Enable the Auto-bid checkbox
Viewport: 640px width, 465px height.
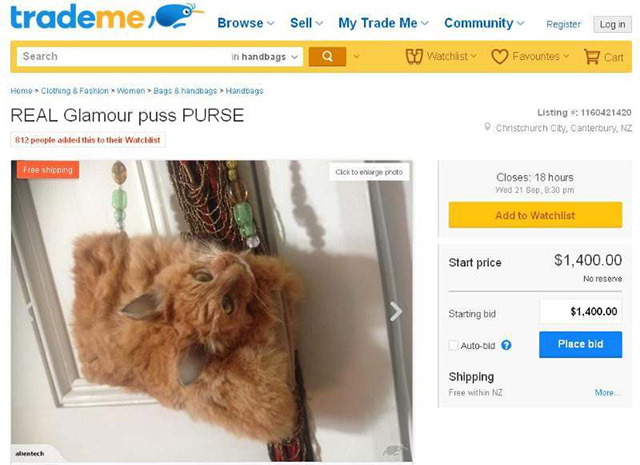(x=453, y=345)
